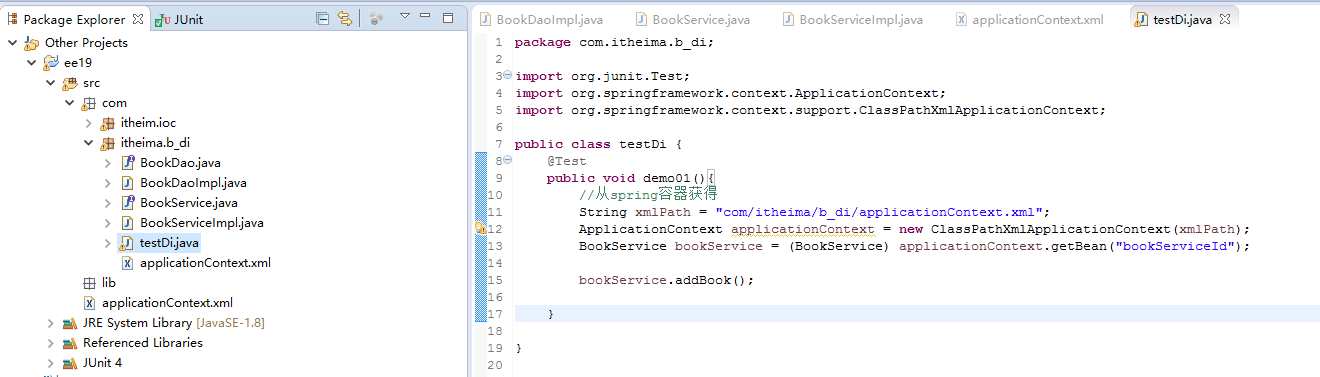Collapse all in Package Explorer
This screenshot has height=377, width=1320.
[322, 18]
